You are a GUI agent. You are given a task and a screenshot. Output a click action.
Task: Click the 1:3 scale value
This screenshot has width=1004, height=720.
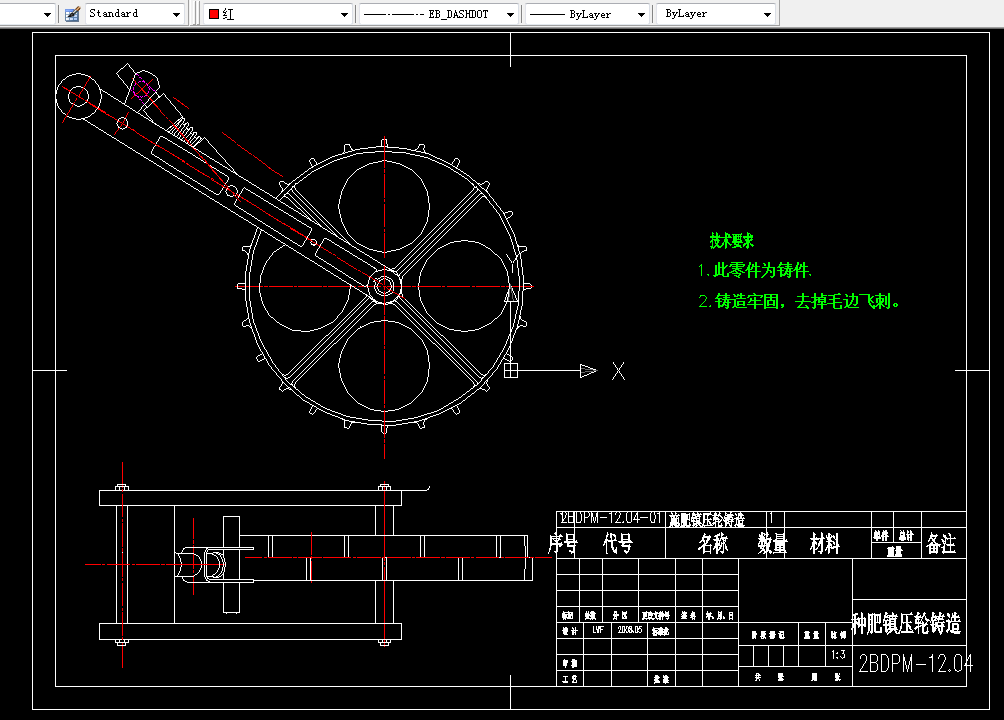pos(839,655)
